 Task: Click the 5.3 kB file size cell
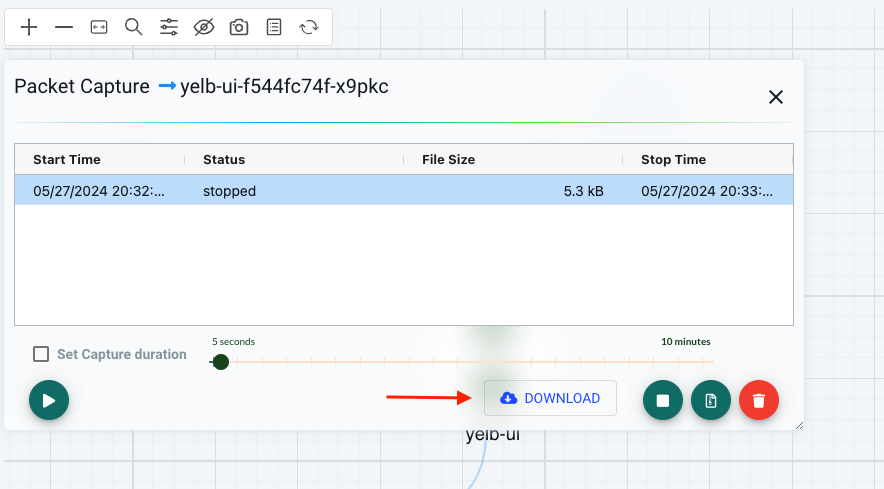pos(513,191)
